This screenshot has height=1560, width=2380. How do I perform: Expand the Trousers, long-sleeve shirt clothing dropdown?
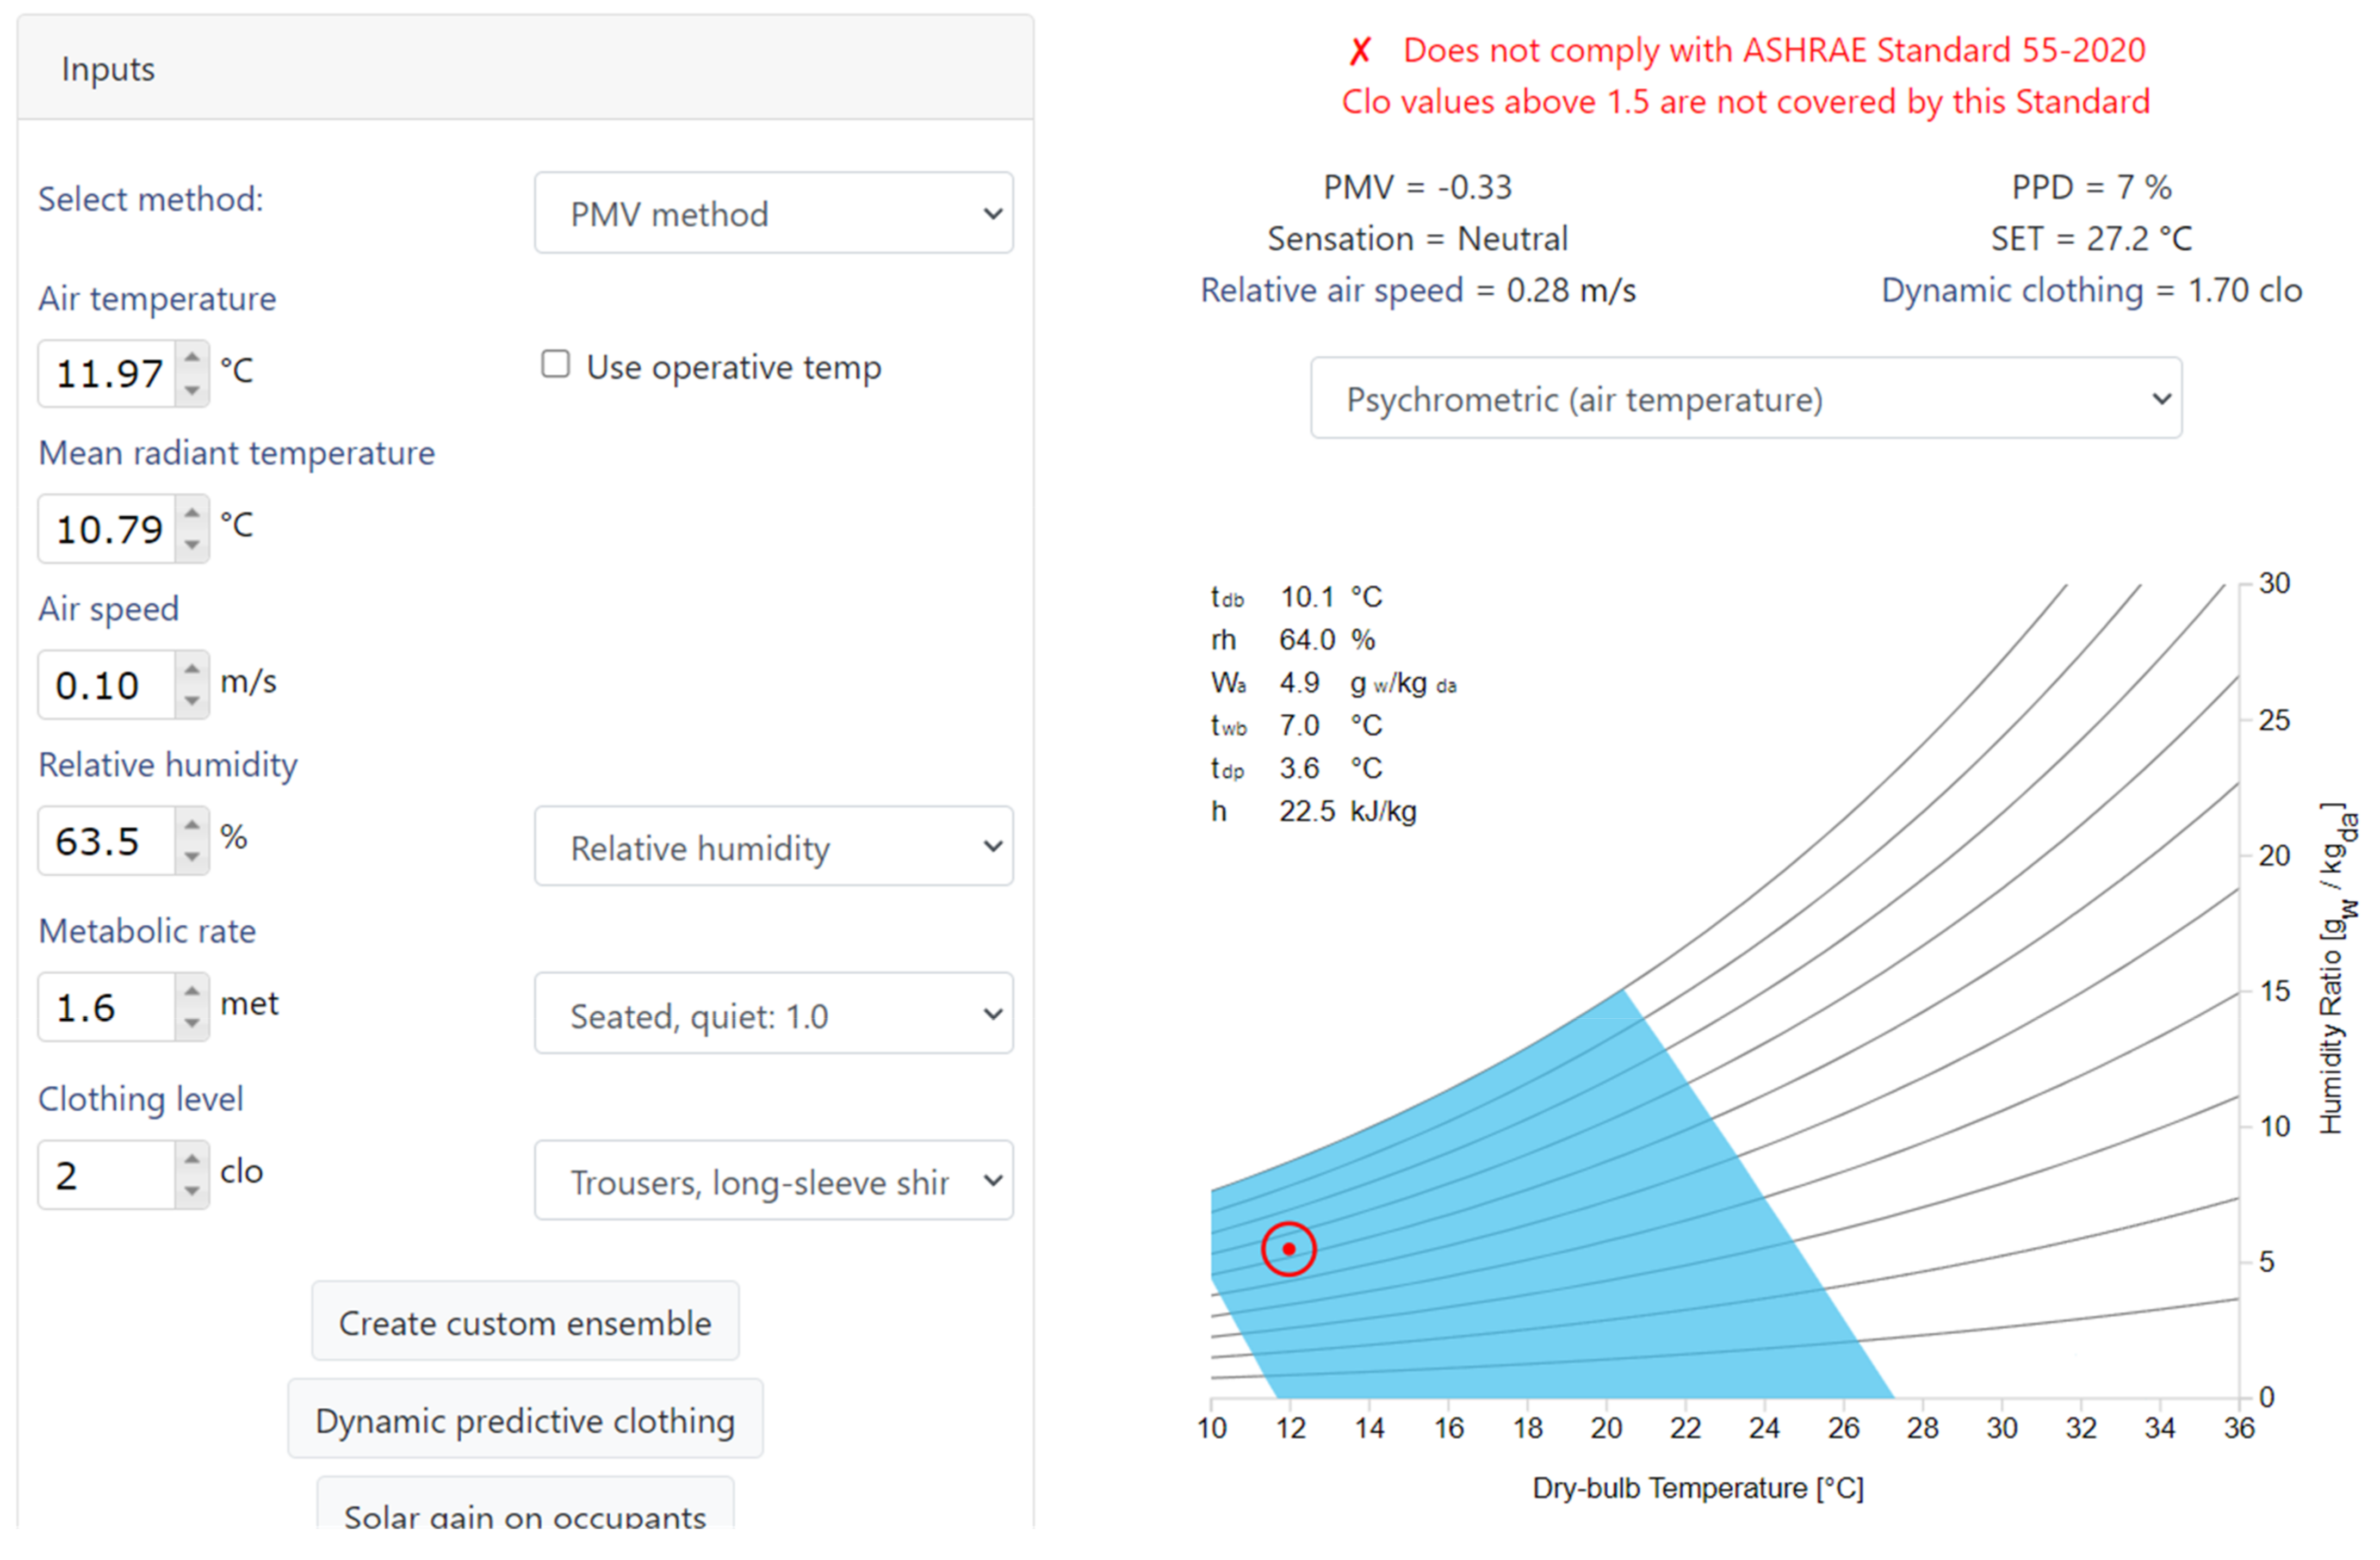click(x=773, y=1182)
